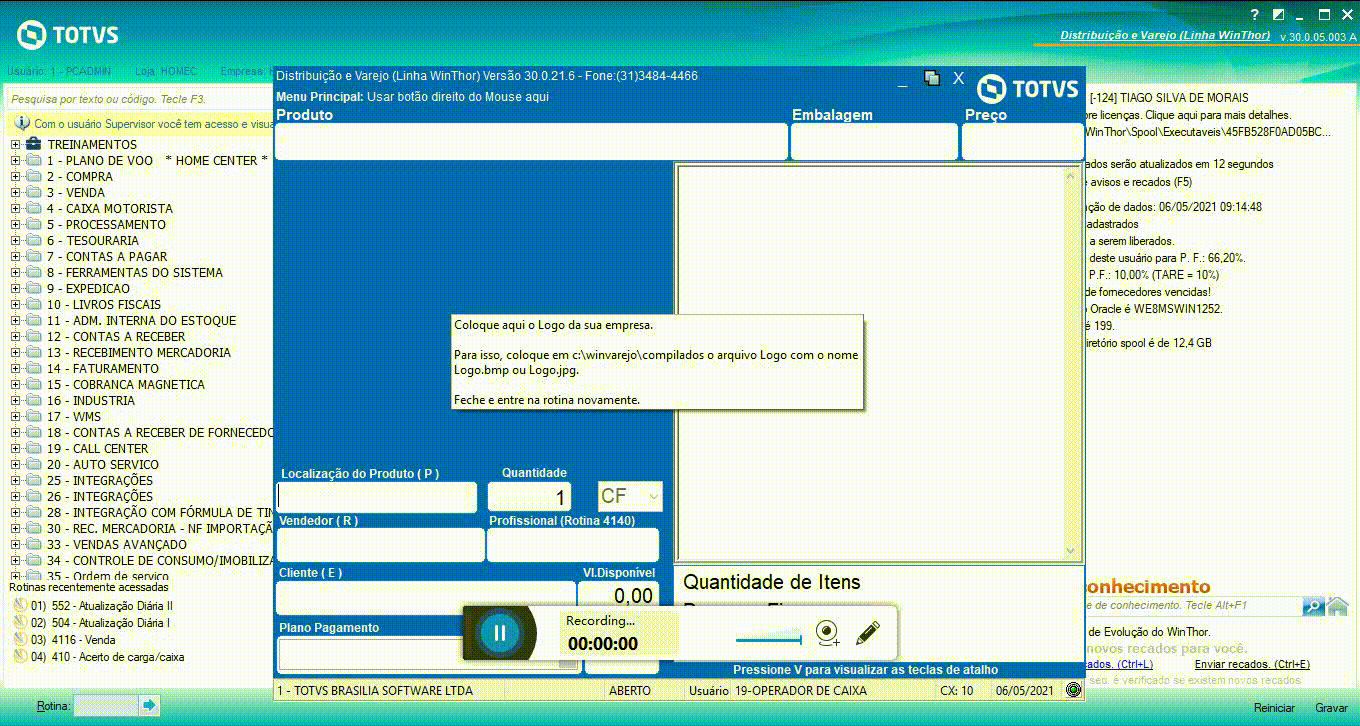Click the Enviar recados (Ctrl+E) link
This screenshot has height=726, width=1360.
1252,664
